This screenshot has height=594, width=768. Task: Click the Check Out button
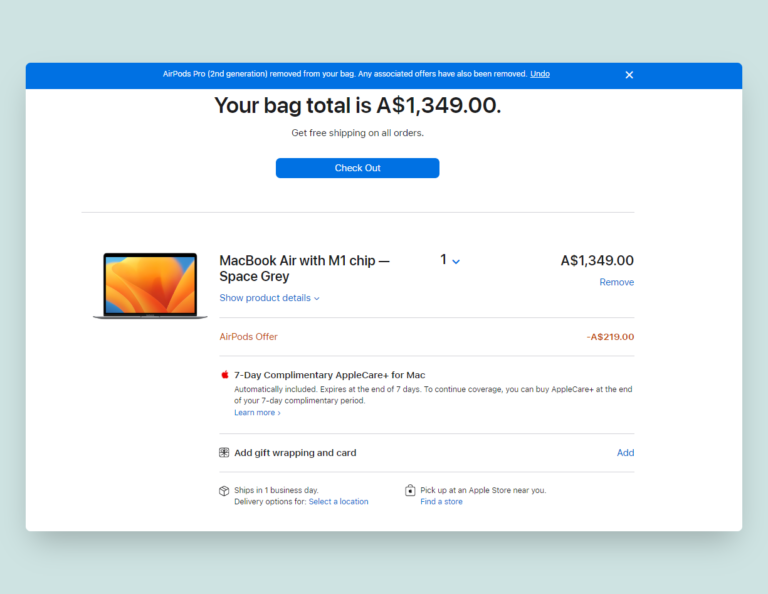pos(358,168)
